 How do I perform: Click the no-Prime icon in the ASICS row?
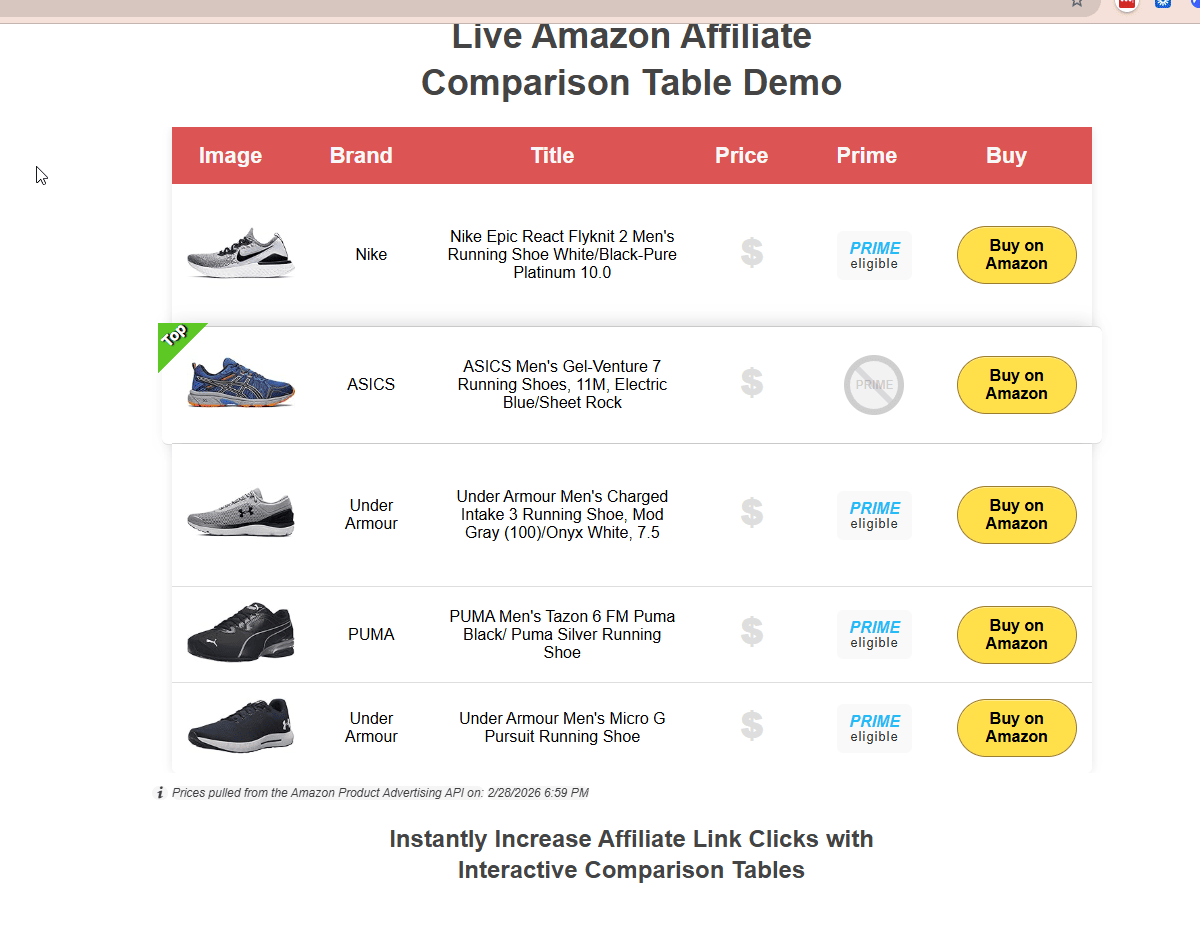(874, 385)
